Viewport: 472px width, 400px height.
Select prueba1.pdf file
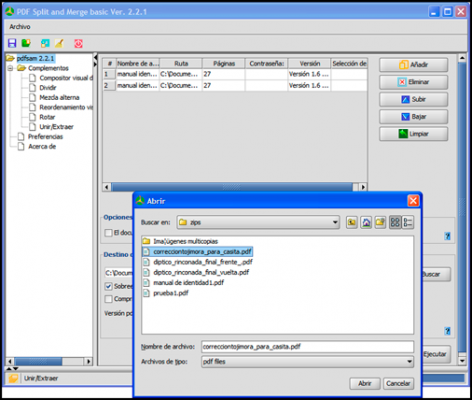tap(166, 293)
